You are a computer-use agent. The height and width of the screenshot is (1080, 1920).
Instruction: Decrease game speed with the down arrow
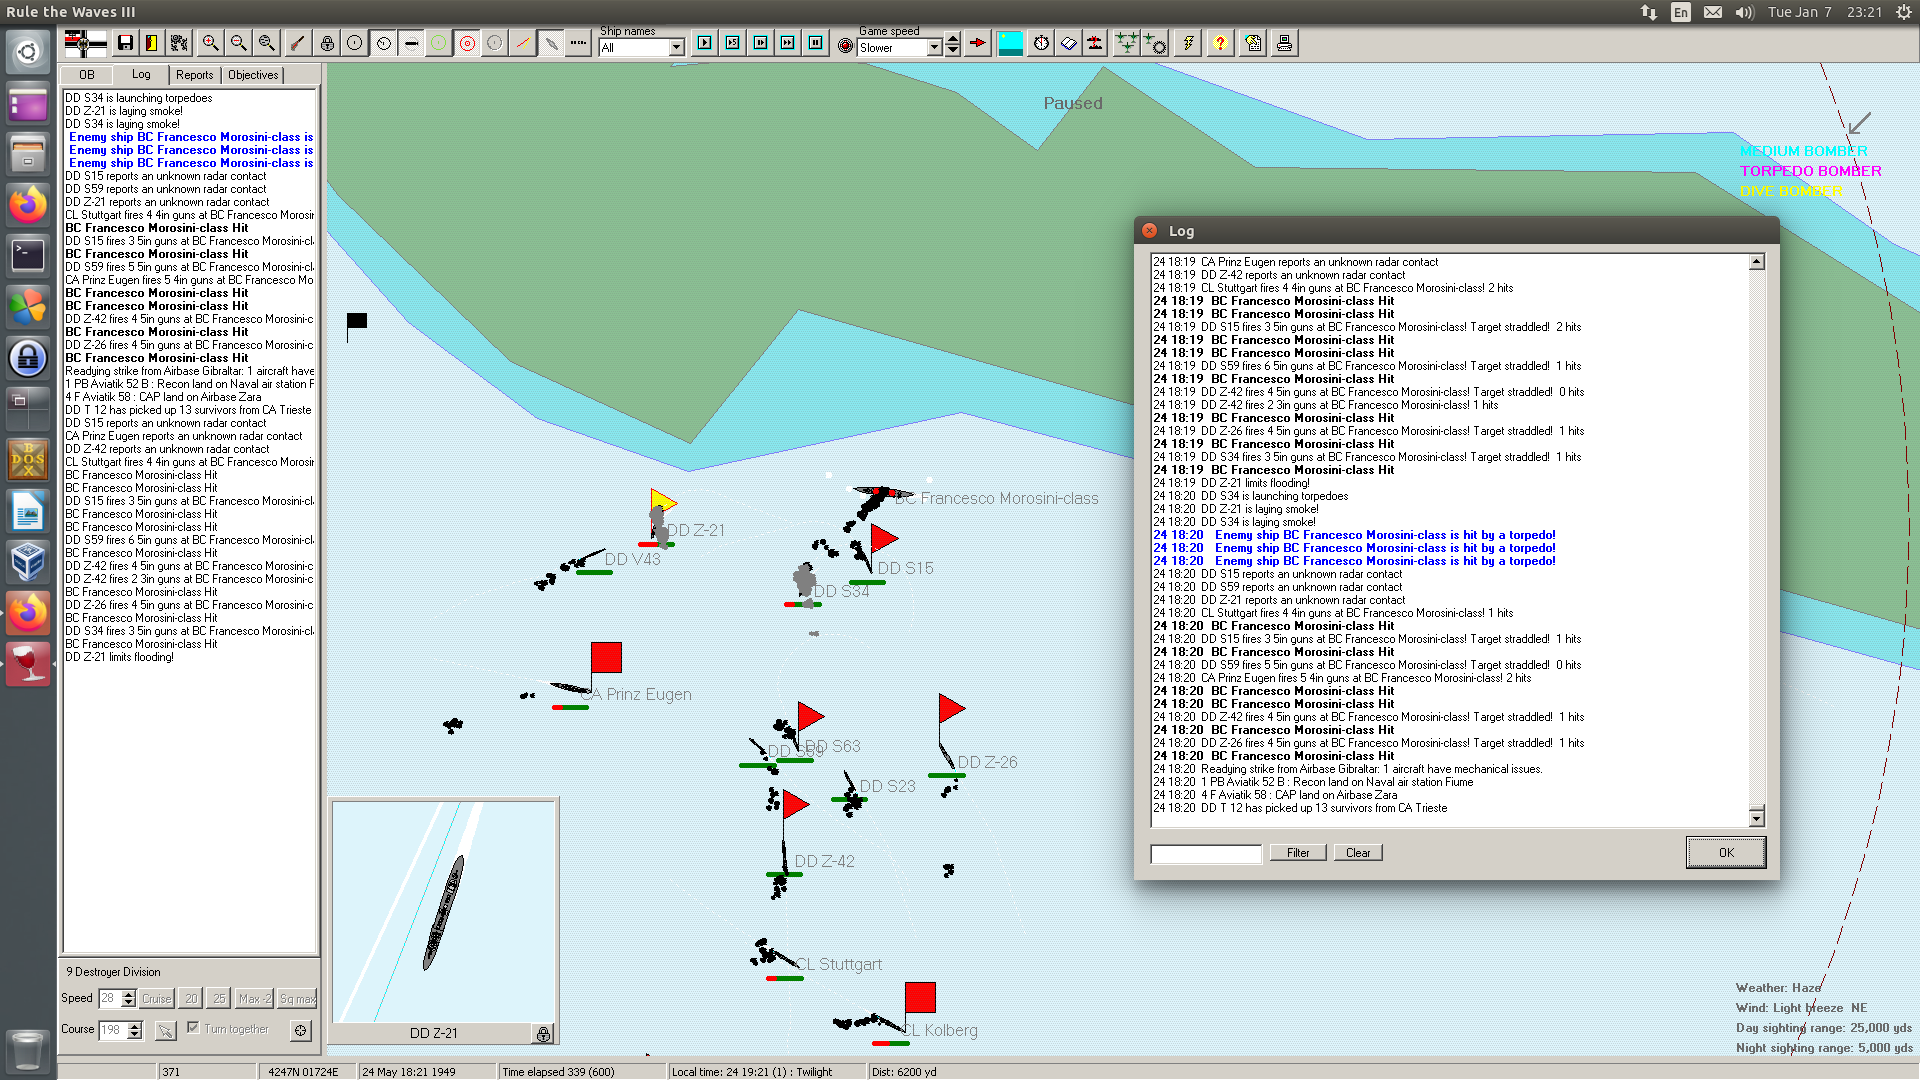(x=953, y=50)
